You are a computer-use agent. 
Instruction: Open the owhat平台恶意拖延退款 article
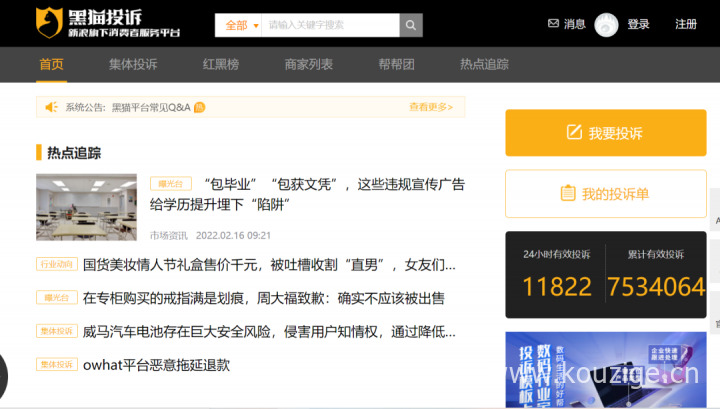[156, 365]
